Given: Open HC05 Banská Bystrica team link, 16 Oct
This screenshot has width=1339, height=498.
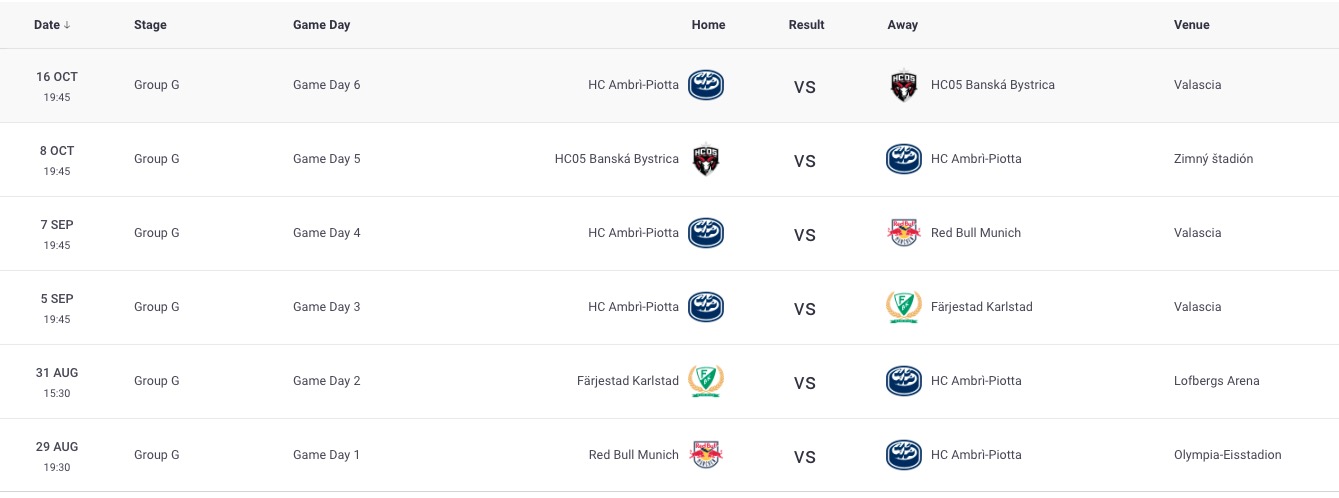Looking at the screenshot, I should tap(992, 85).
